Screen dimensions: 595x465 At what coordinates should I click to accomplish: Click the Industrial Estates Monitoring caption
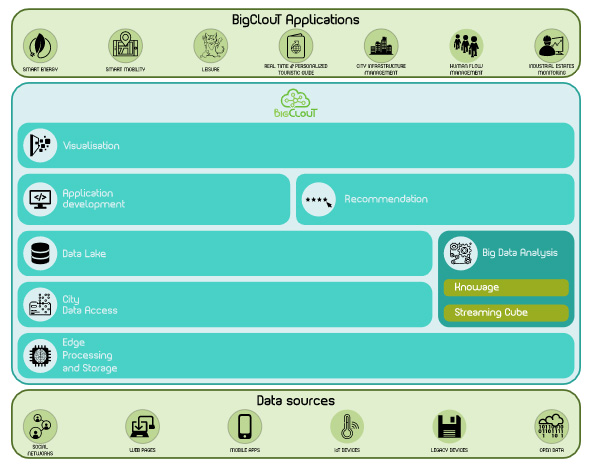(x=551, y=69)
